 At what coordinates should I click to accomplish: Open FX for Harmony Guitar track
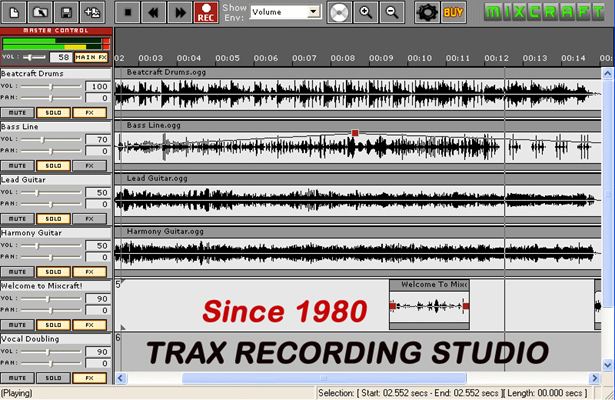coord(89,271)
